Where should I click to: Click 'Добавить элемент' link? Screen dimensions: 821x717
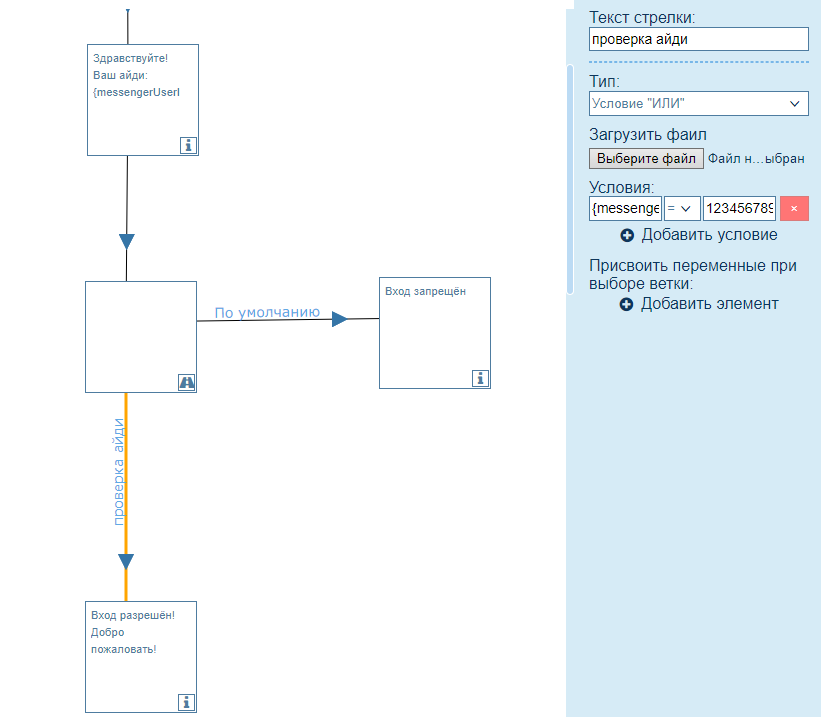click(x=709, y=303)
